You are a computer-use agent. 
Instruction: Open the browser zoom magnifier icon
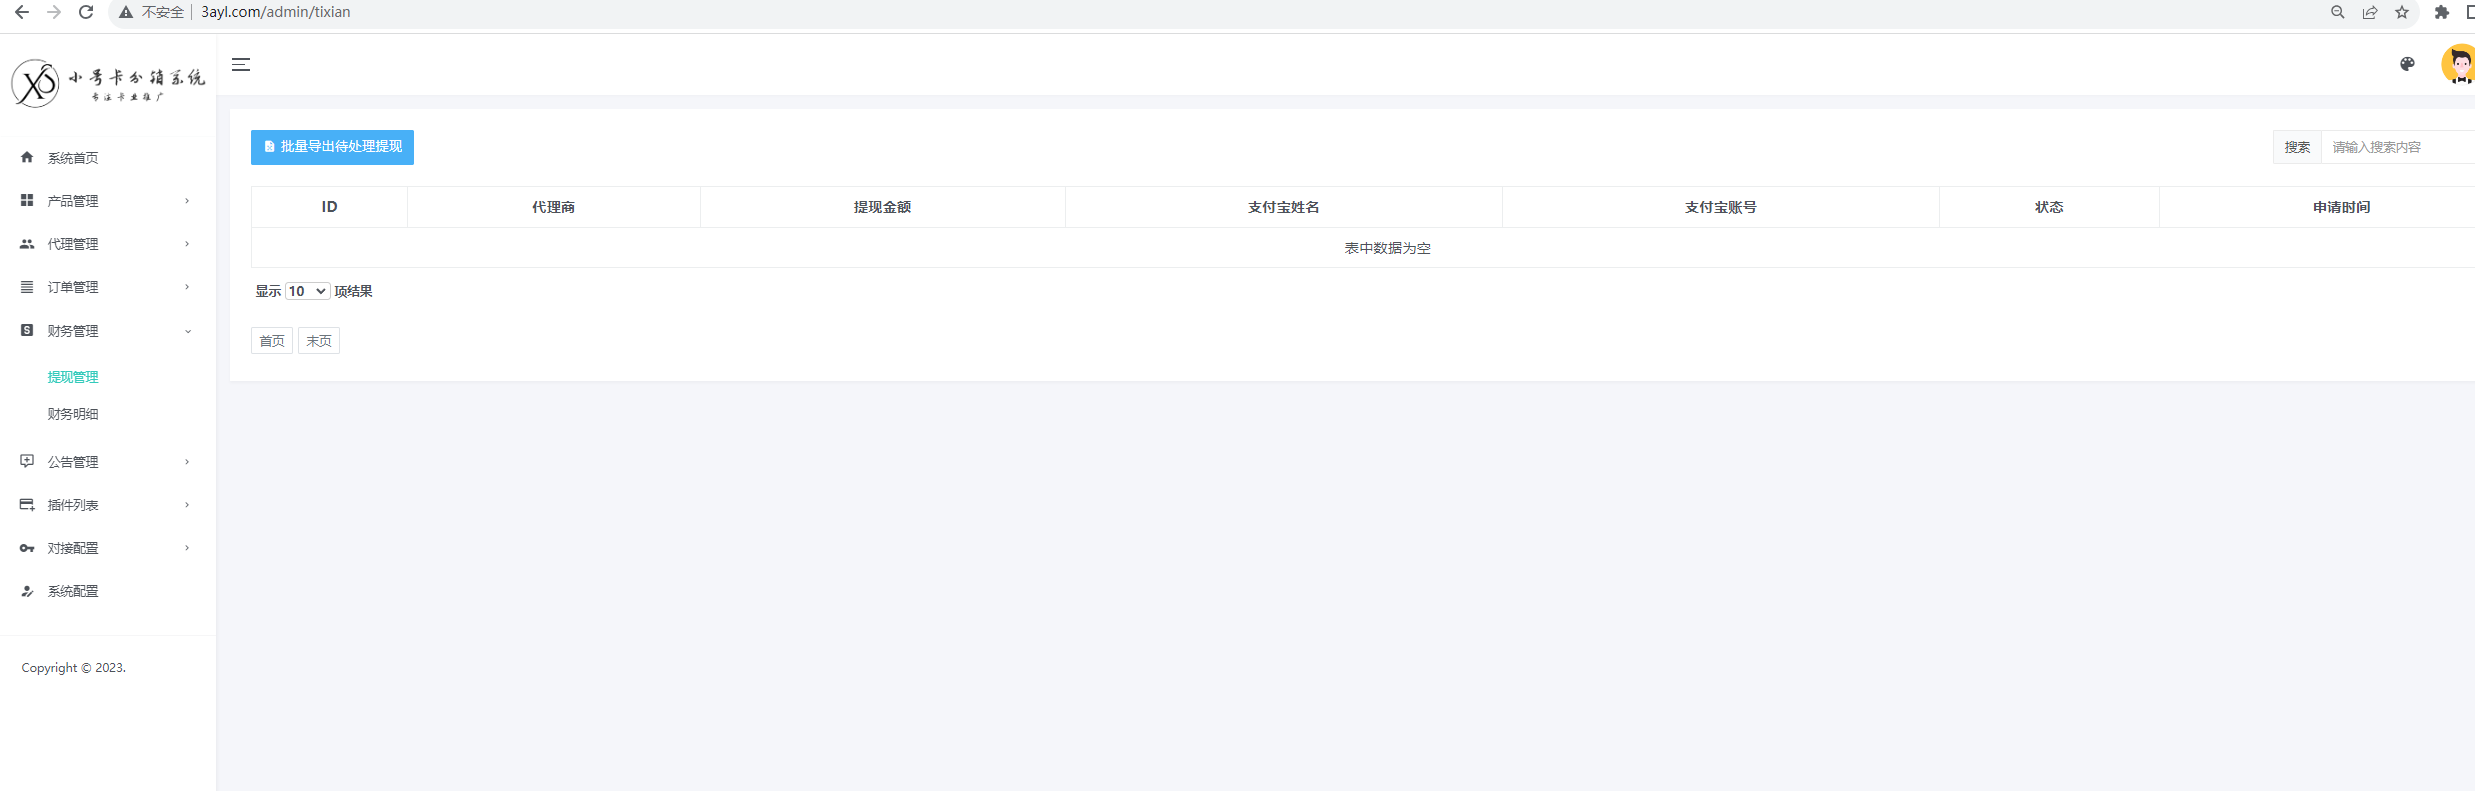[2337, 12]
